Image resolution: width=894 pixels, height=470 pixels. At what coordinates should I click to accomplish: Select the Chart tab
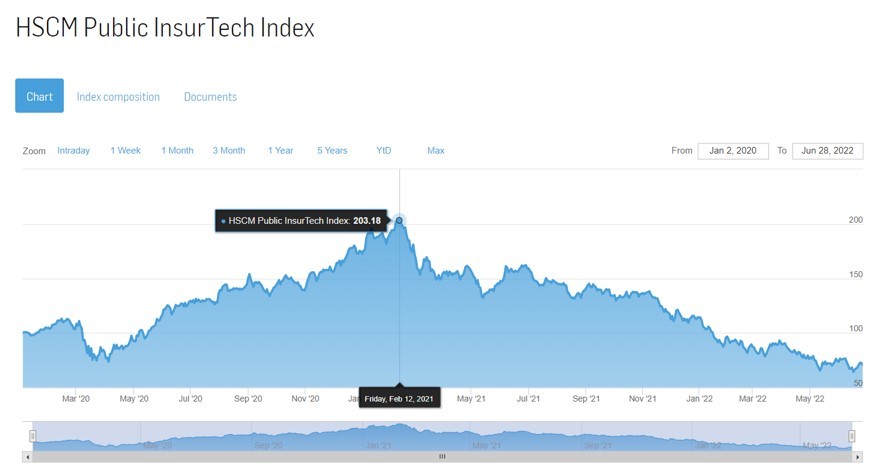point(39,97)
